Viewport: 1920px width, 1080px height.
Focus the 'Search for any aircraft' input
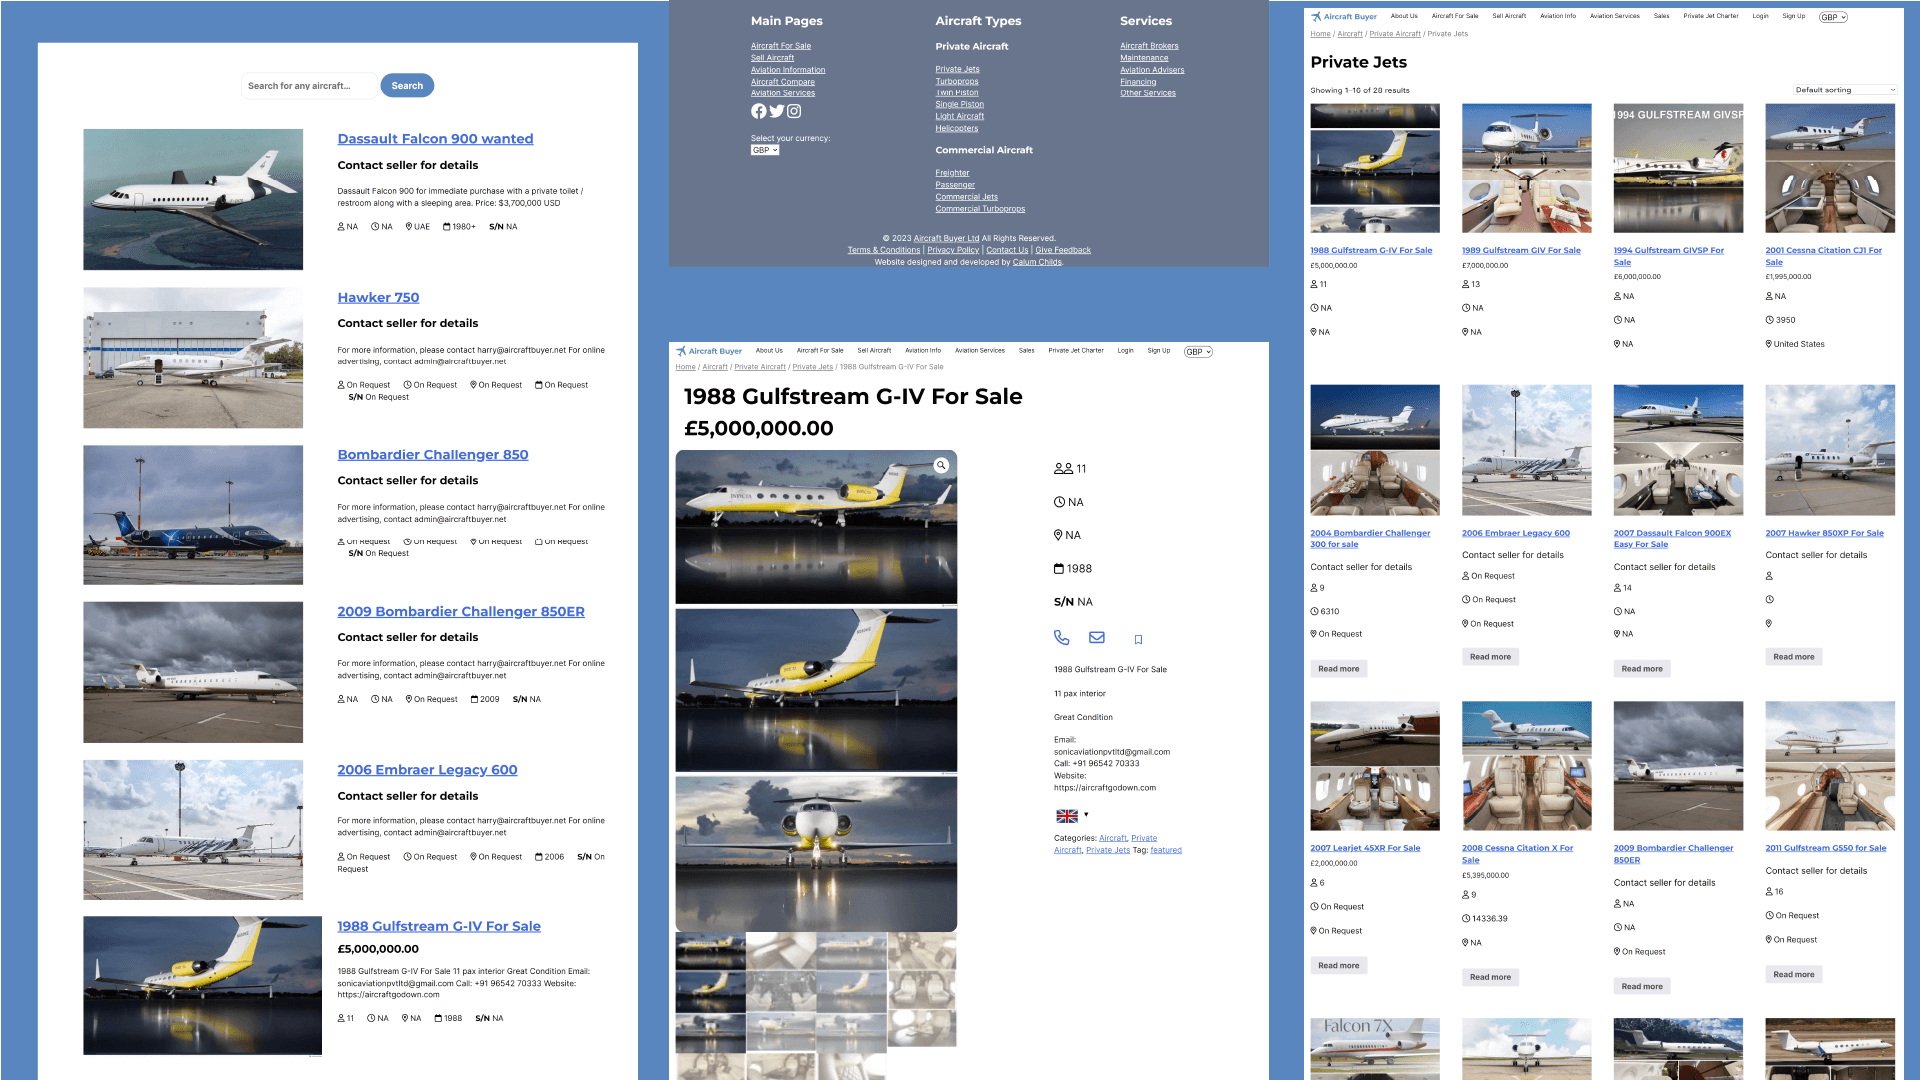(x=309, y=86)
